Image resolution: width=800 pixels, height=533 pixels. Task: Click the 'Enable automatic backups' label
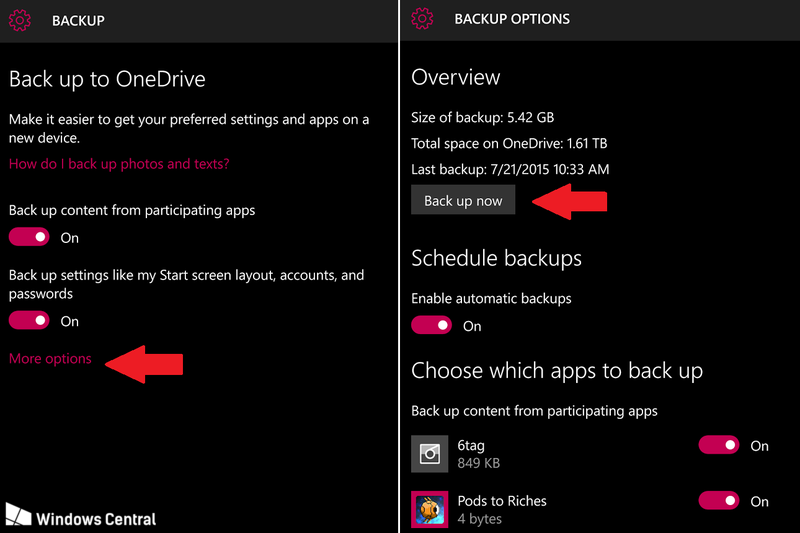coord(491,298)
